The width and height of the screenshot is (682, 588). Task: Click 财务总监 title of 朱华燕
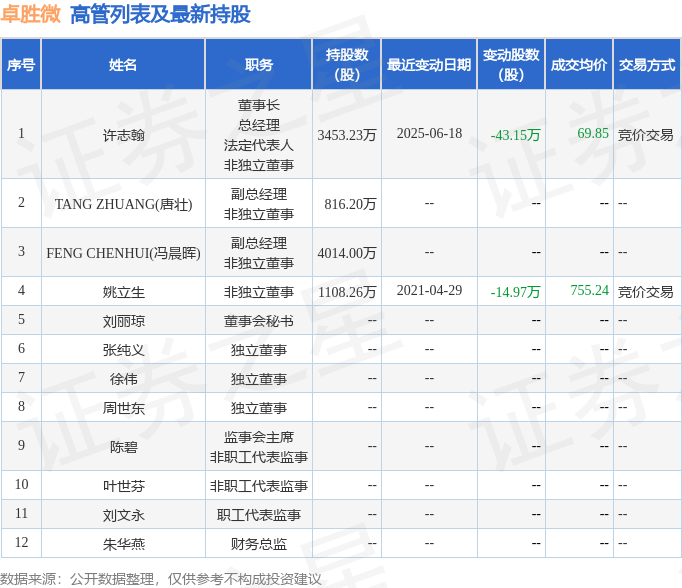(x=259, y=544)
